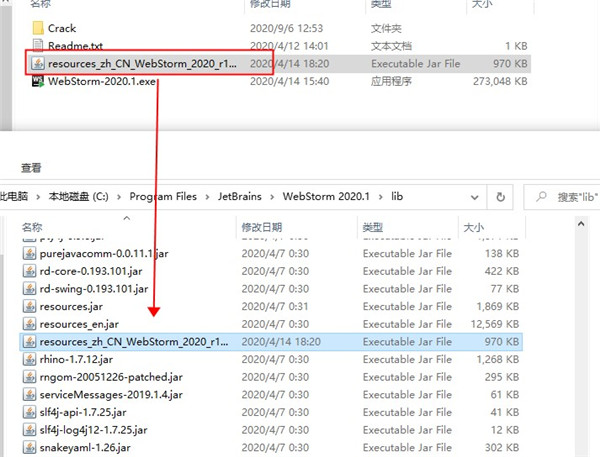Click the Crack folder icon
Screen dimensions: 600x457
[x=37, y=28]
